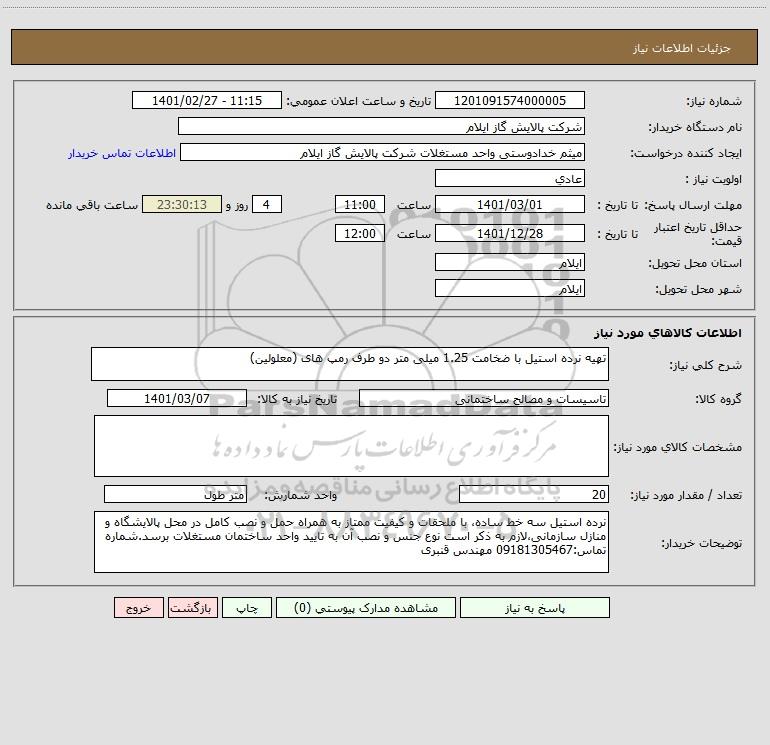Click remaining days field '4'
Image resolution: width=770 pixels, height=745 pixels.
(267, 204)
